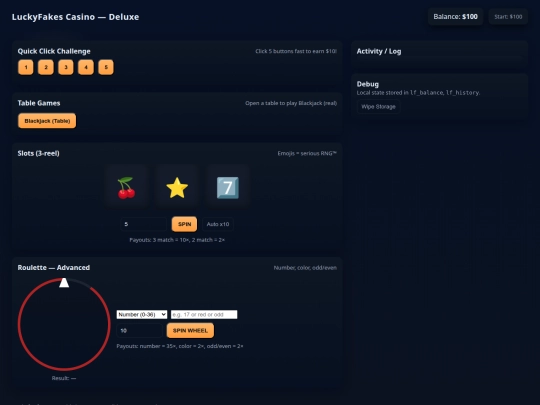Click the slots Payouts info text

pos(177,240)
